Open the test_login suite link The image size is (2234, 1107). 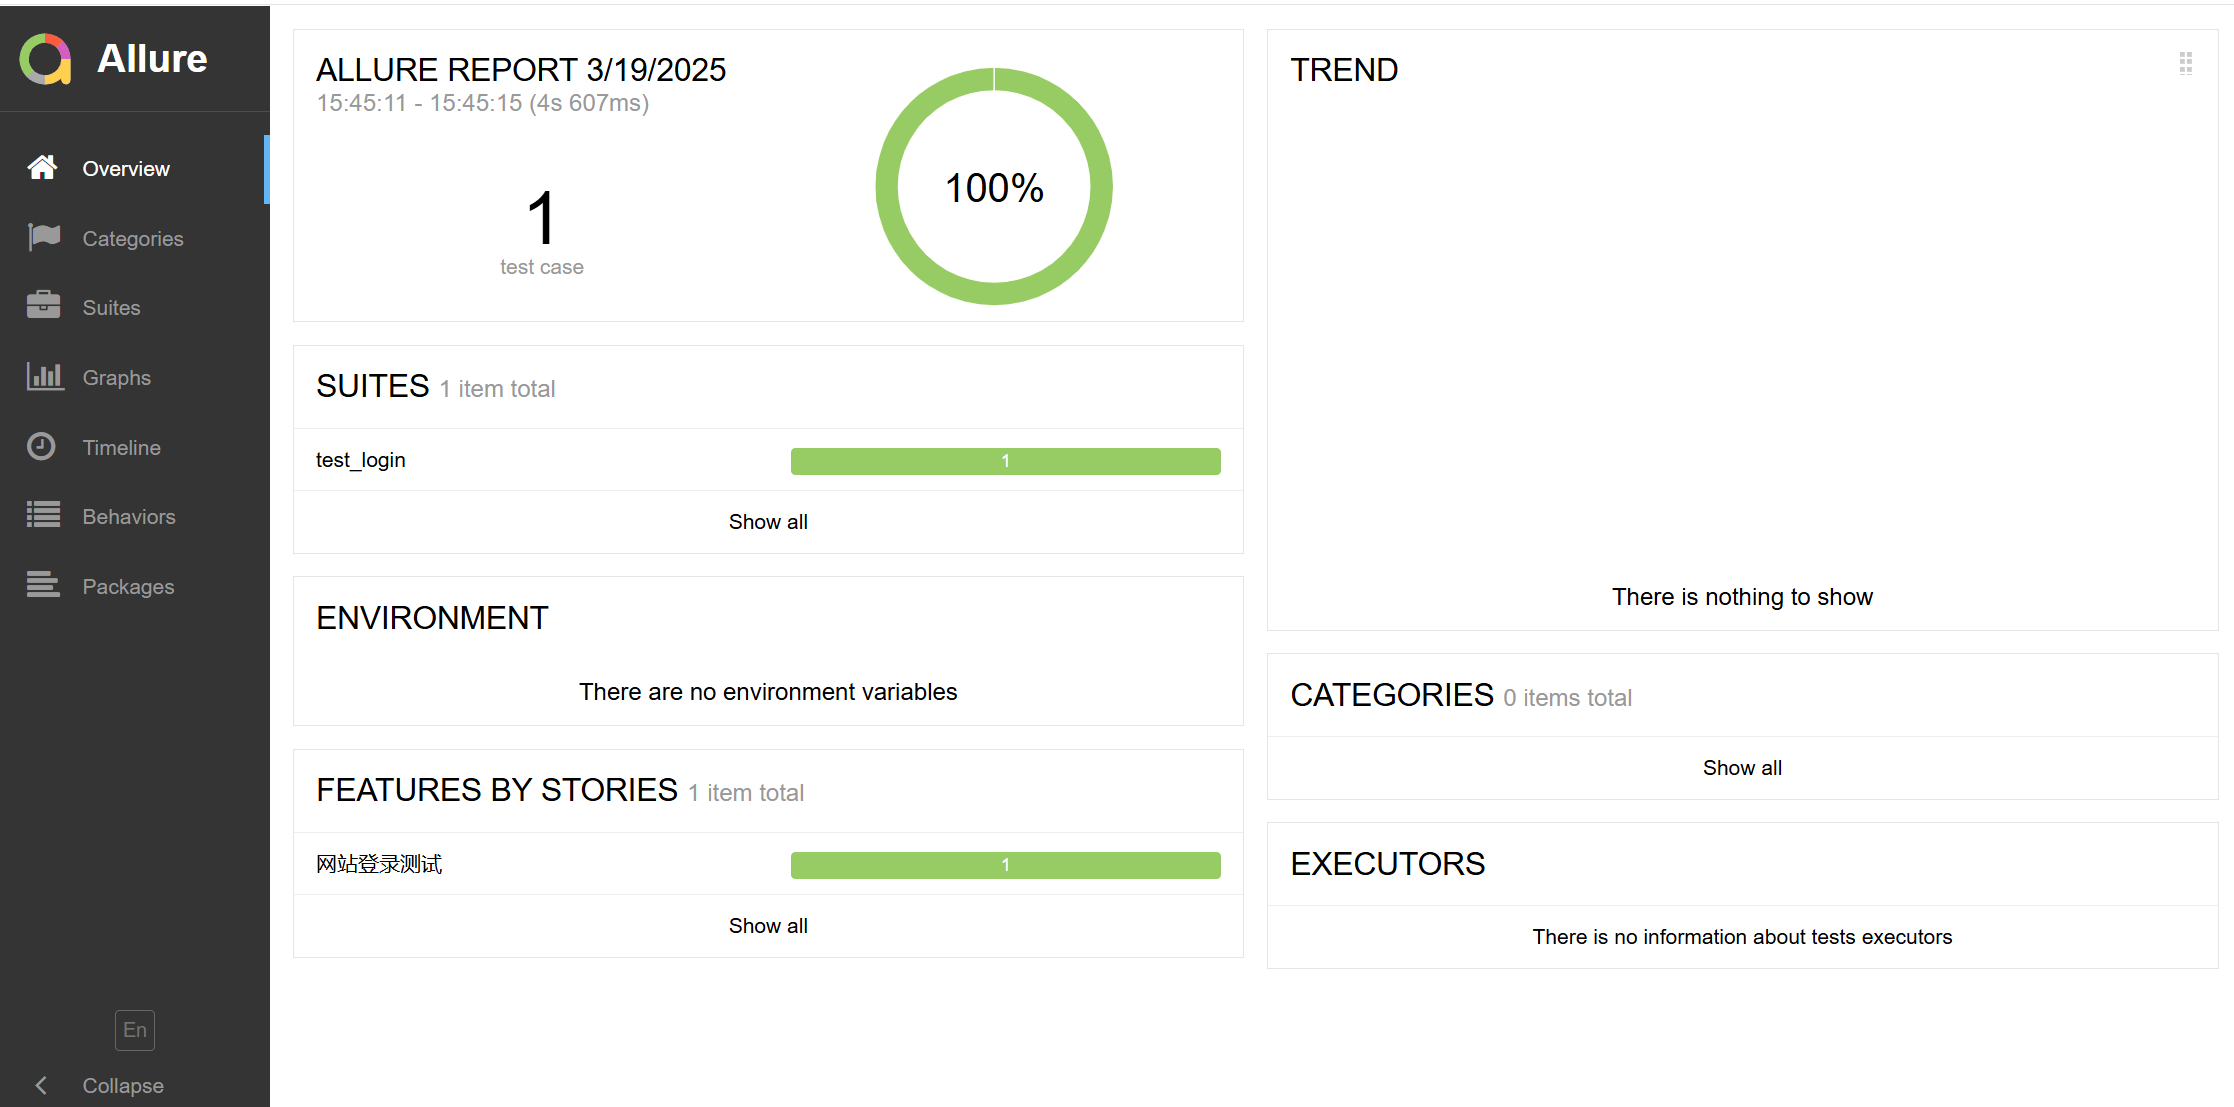point(361,460)
